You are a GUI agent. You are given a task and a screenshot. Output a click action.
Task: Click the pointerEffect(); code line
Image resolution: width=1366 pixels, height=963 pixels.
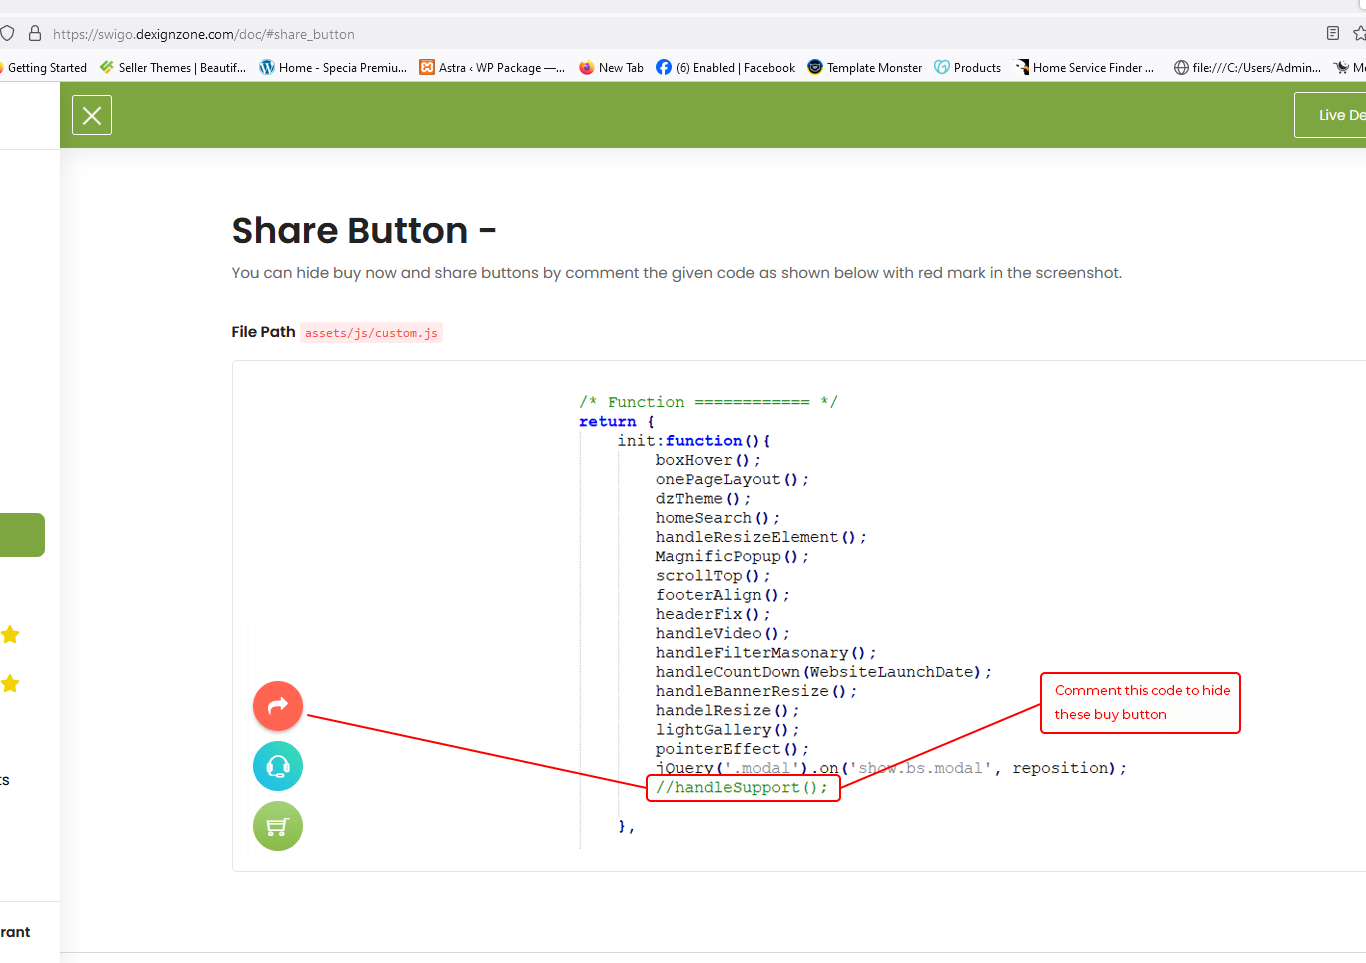732,749
